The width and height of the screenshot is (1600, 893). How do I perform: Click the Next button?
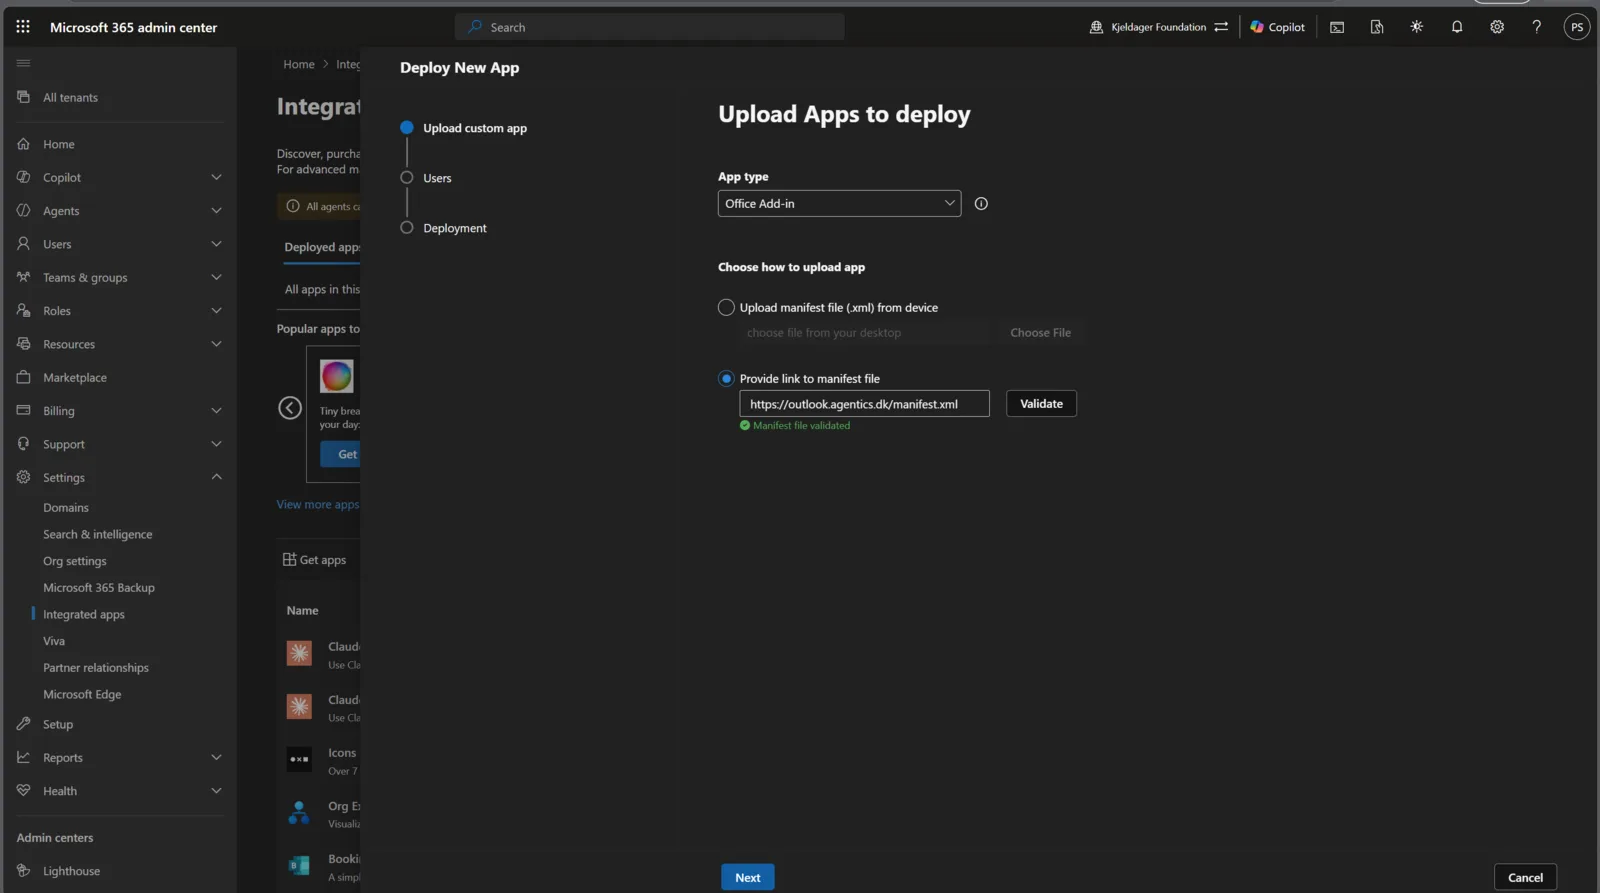(748, 878)
